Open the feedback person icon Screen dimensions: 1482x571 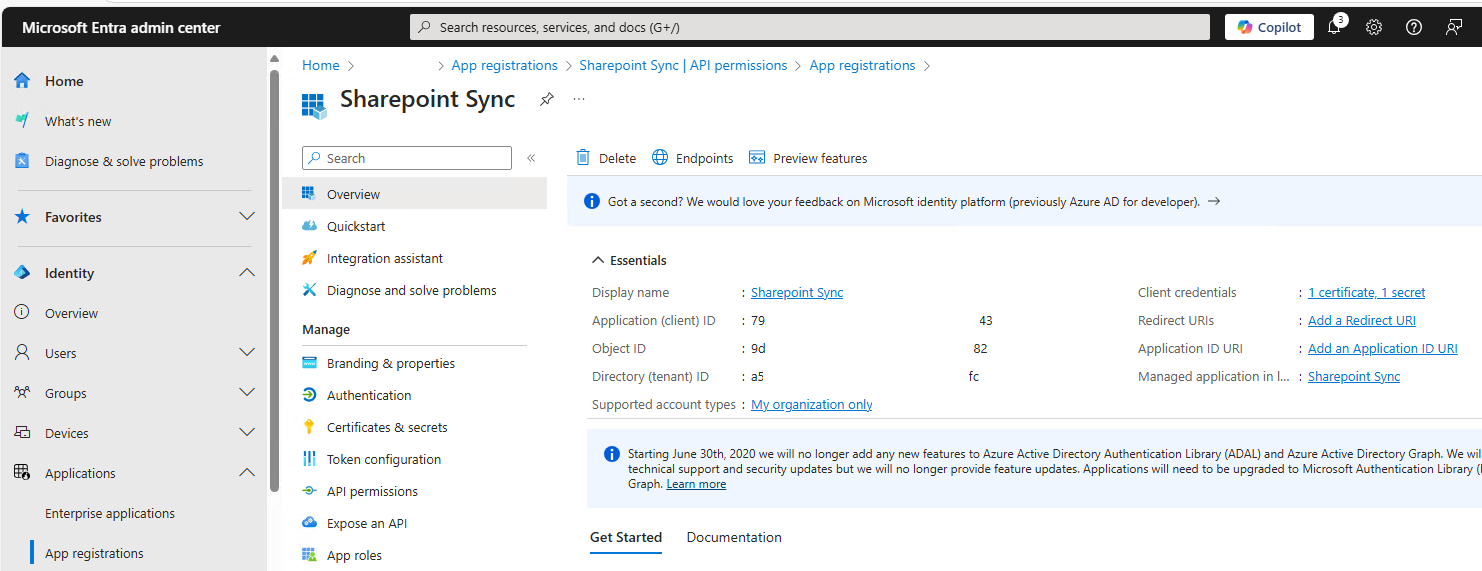tap(1454, 27)
